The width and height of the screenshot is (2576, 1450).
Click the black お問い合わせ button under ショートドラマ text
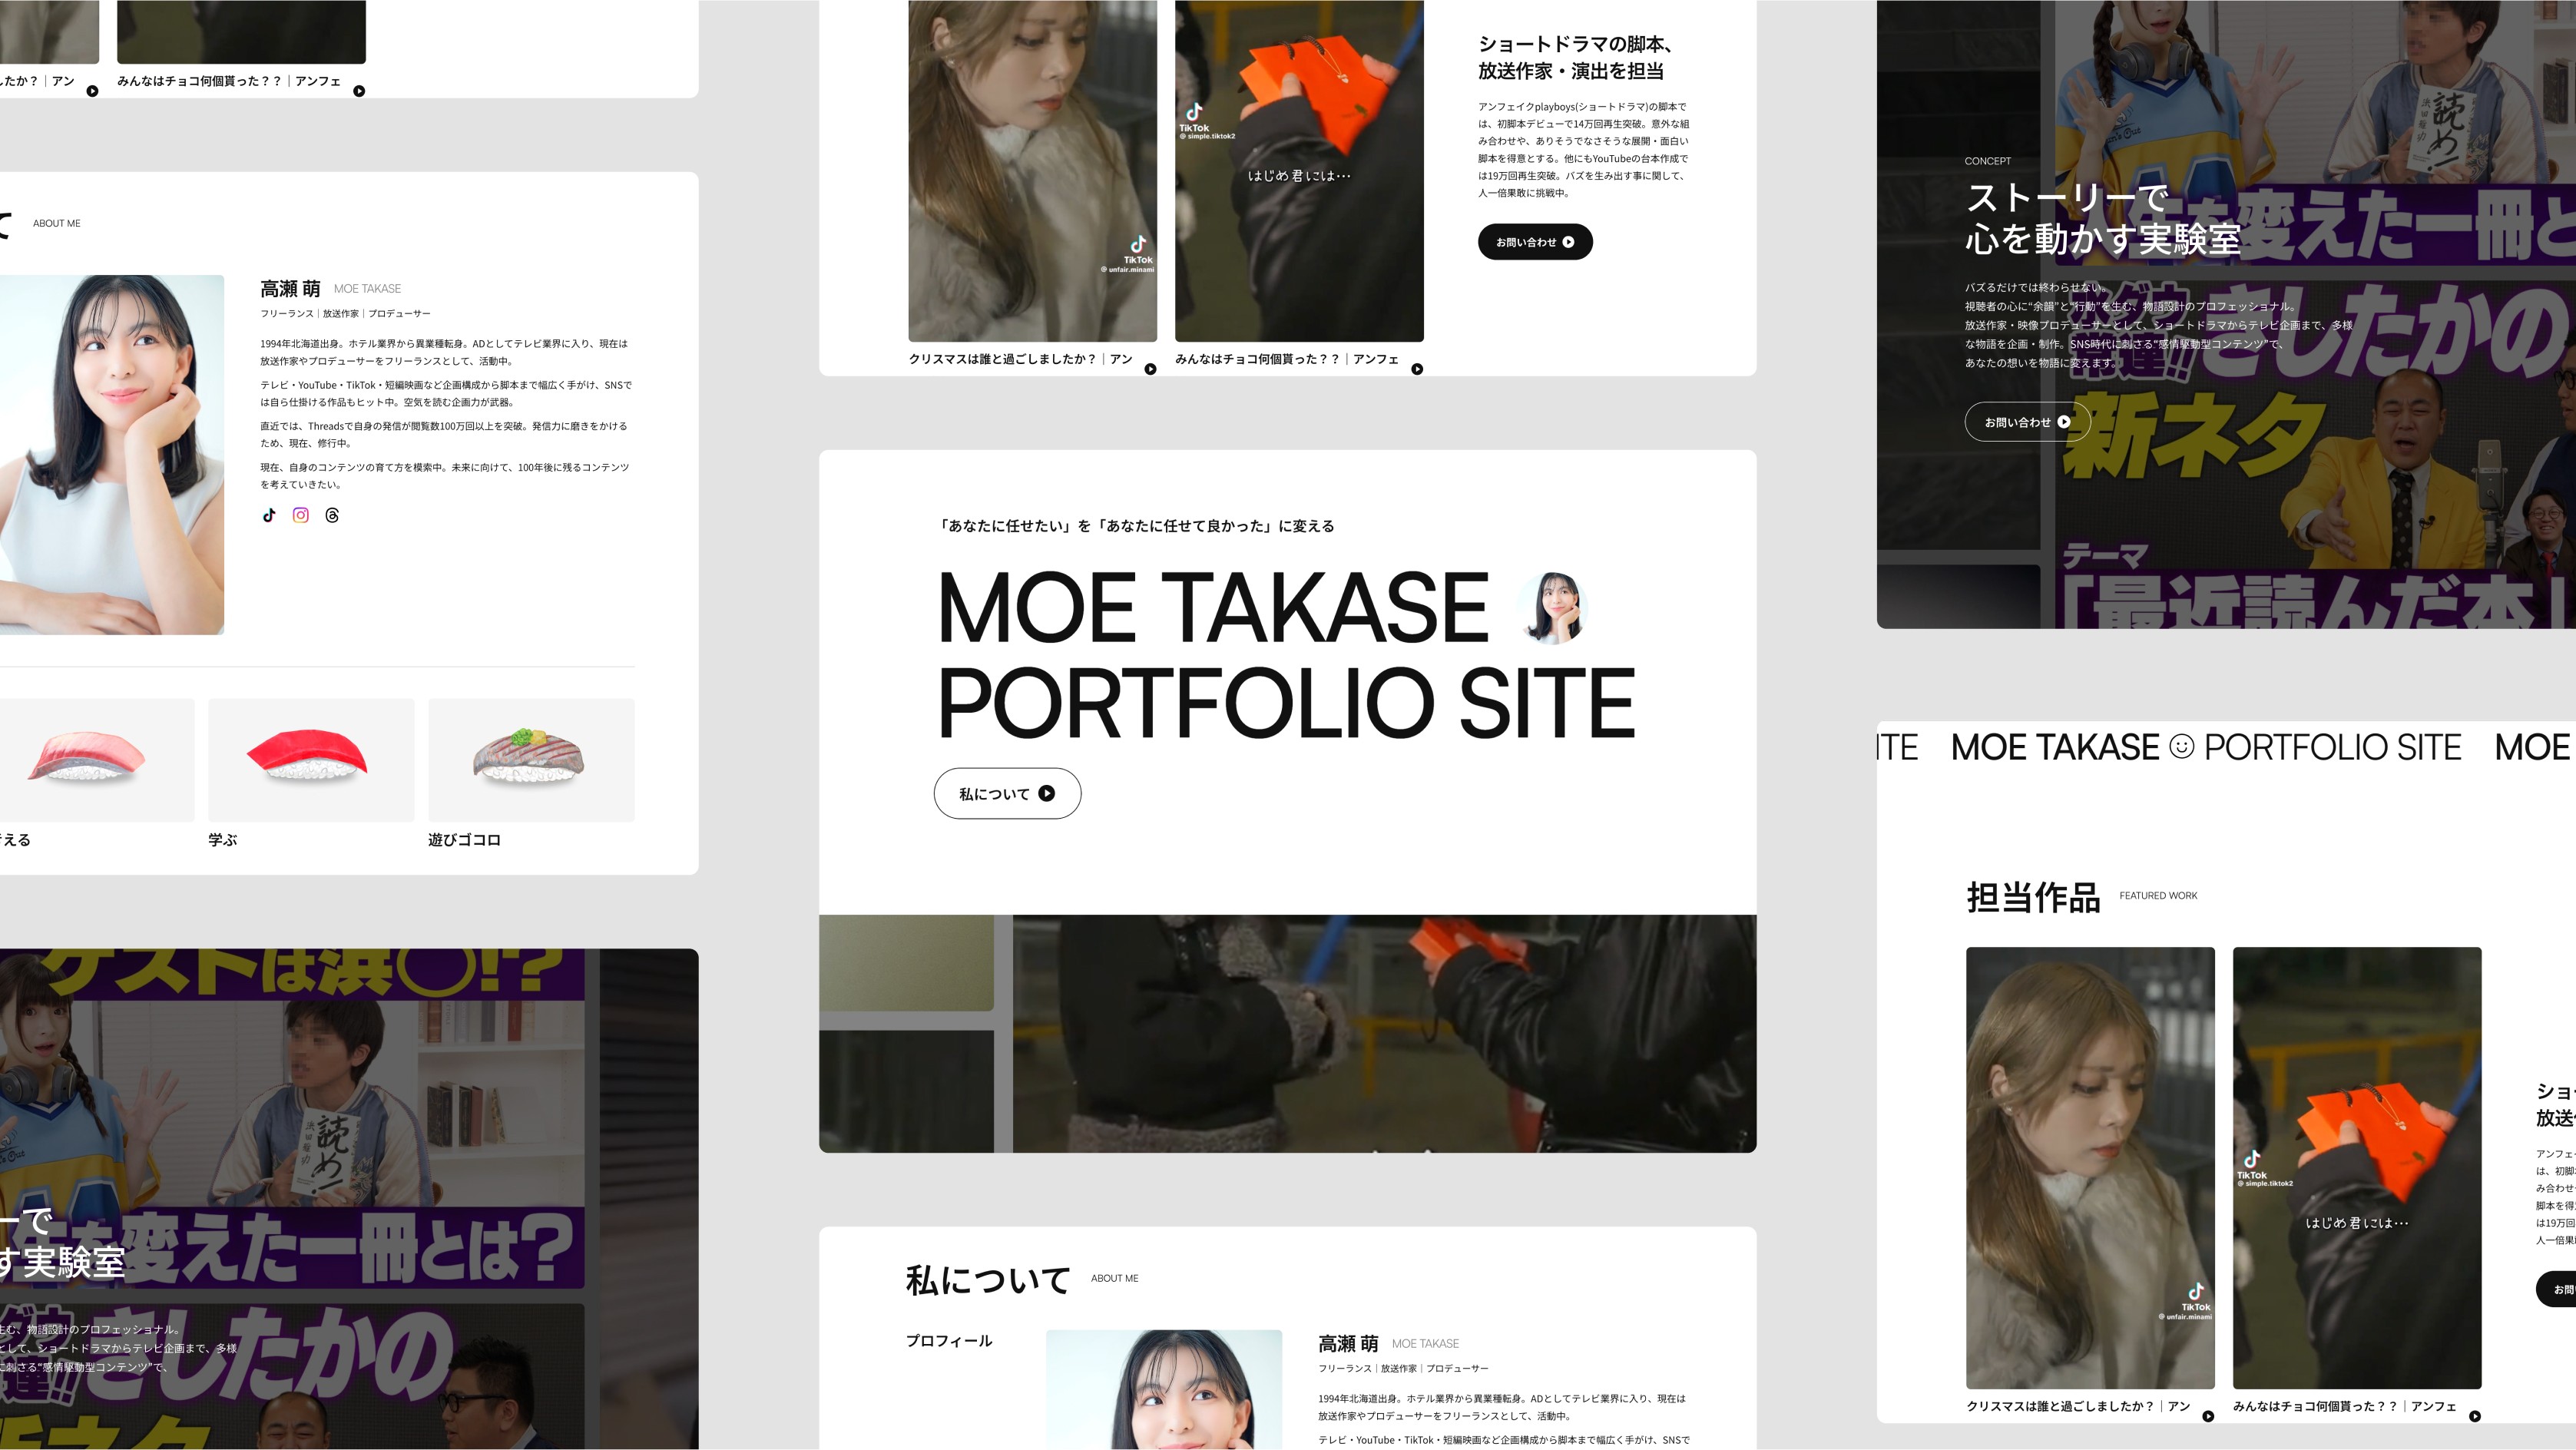click(1535, 242)
